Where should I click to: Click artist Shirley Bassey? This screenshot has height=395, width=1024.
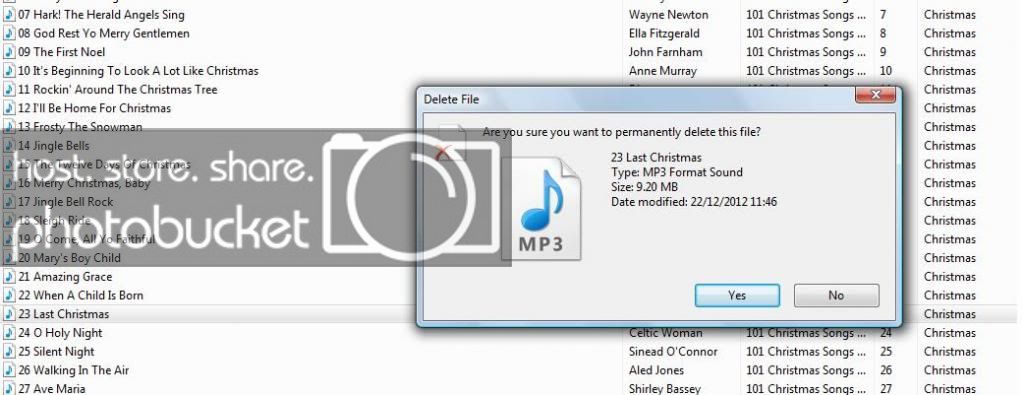[x=665, y=388]
